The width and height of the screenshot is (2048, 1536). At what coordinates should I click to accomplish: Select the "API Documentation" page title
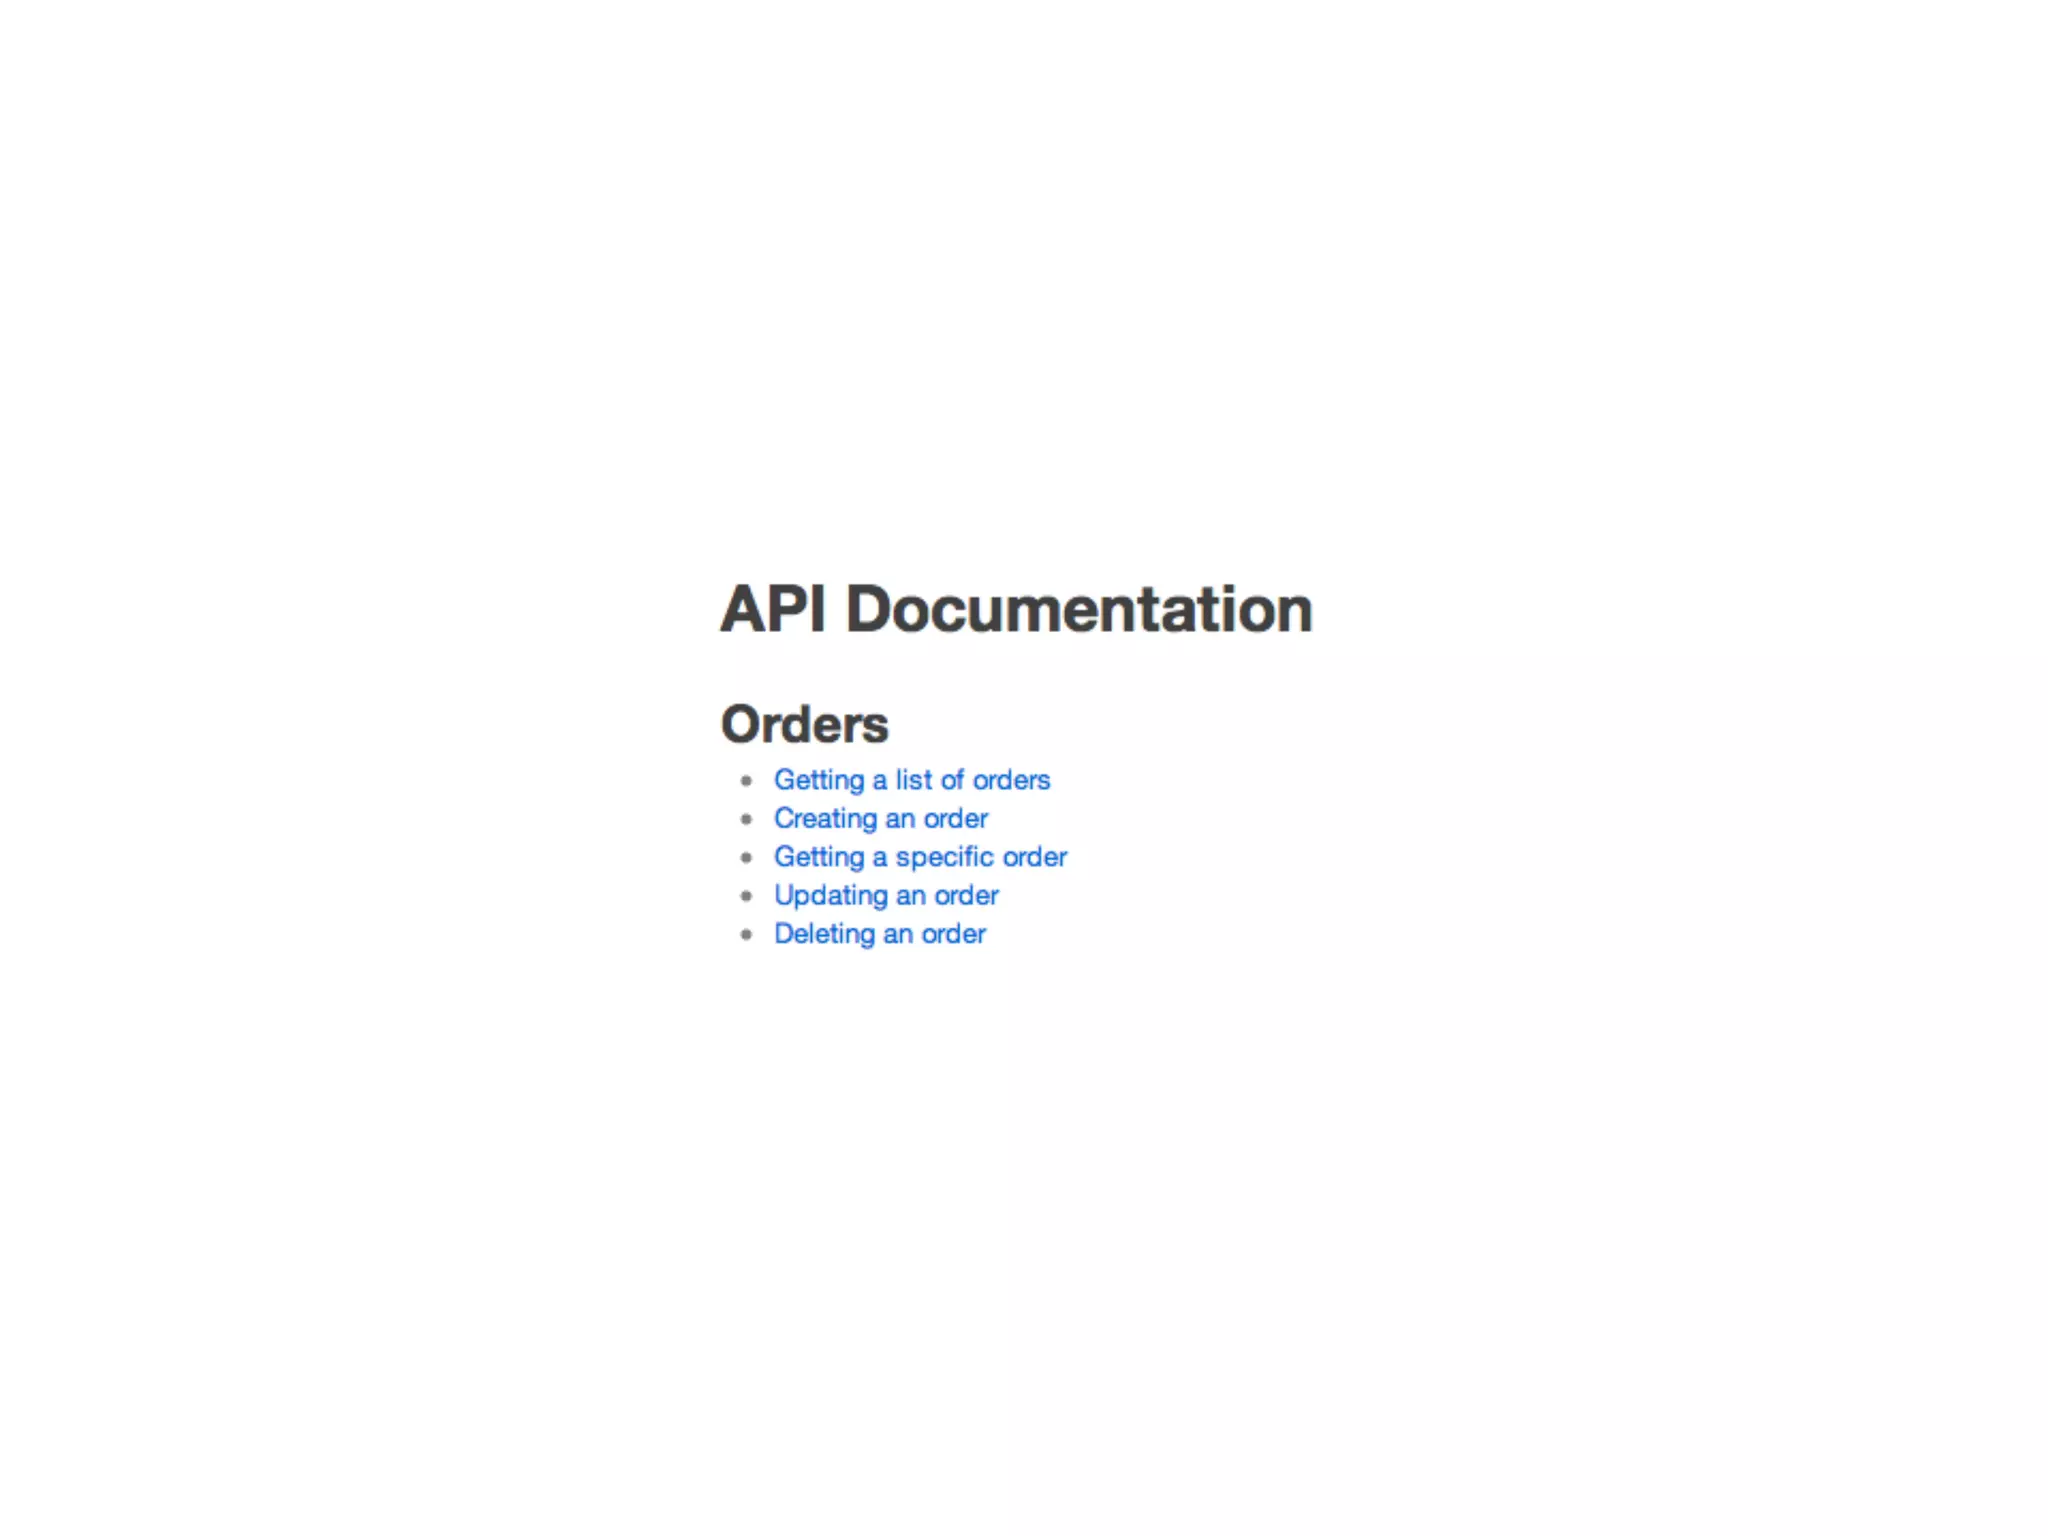pos(1016,609)
